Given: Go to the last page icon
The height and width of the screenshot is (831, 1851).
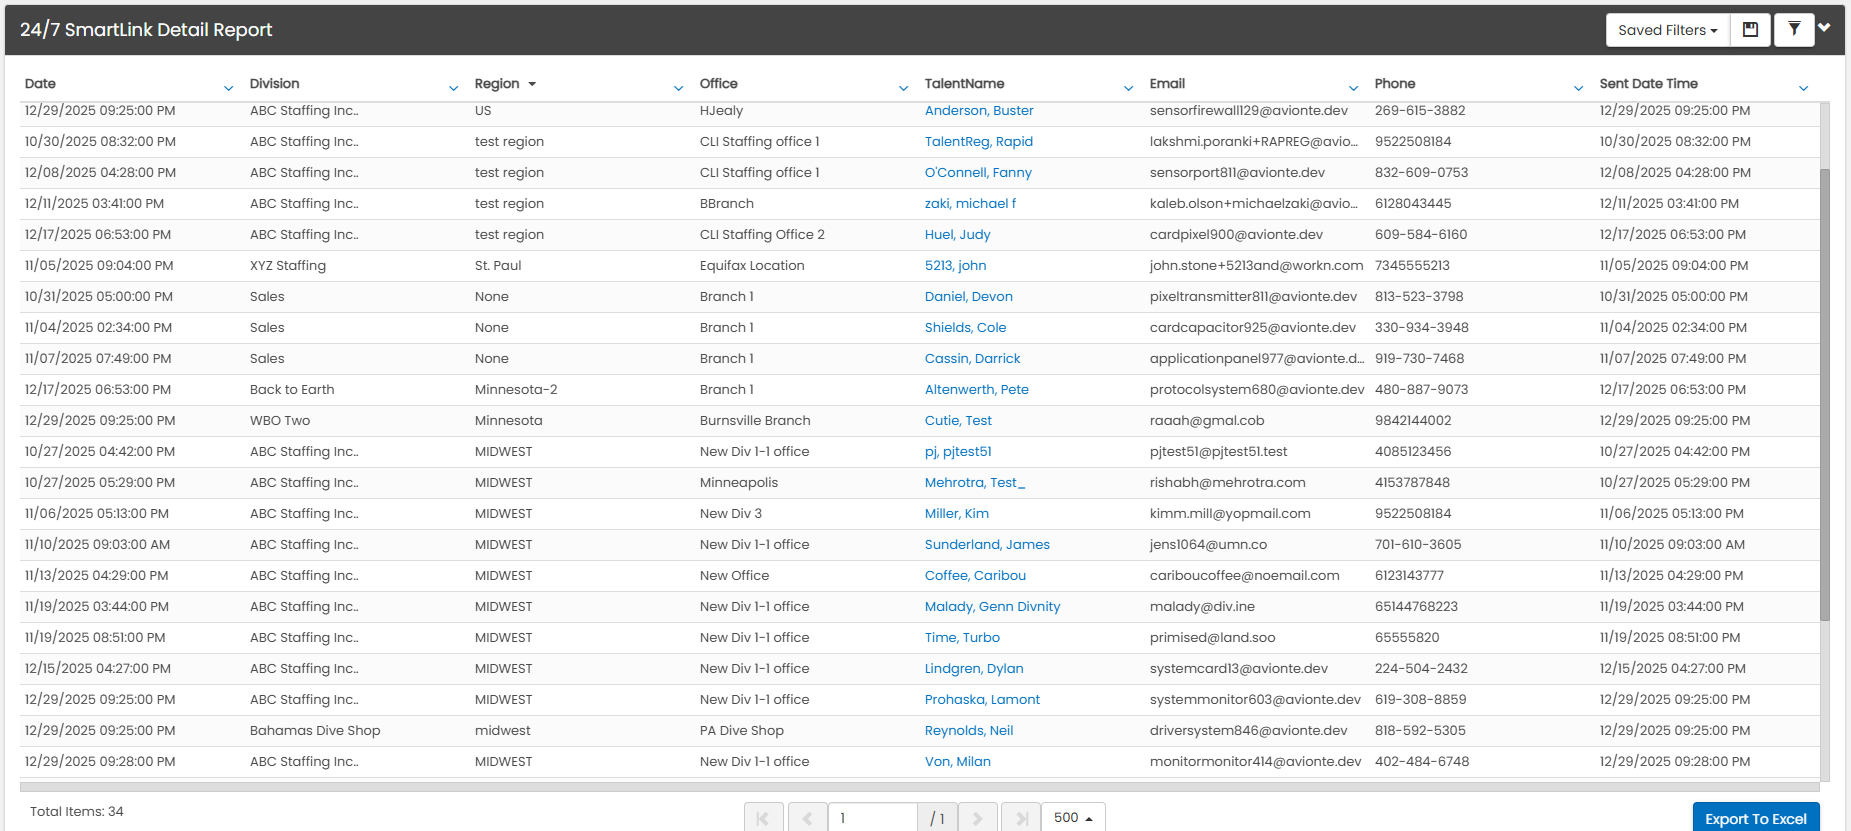Looking at the screenshot, I should click(x=1021, y=818).
